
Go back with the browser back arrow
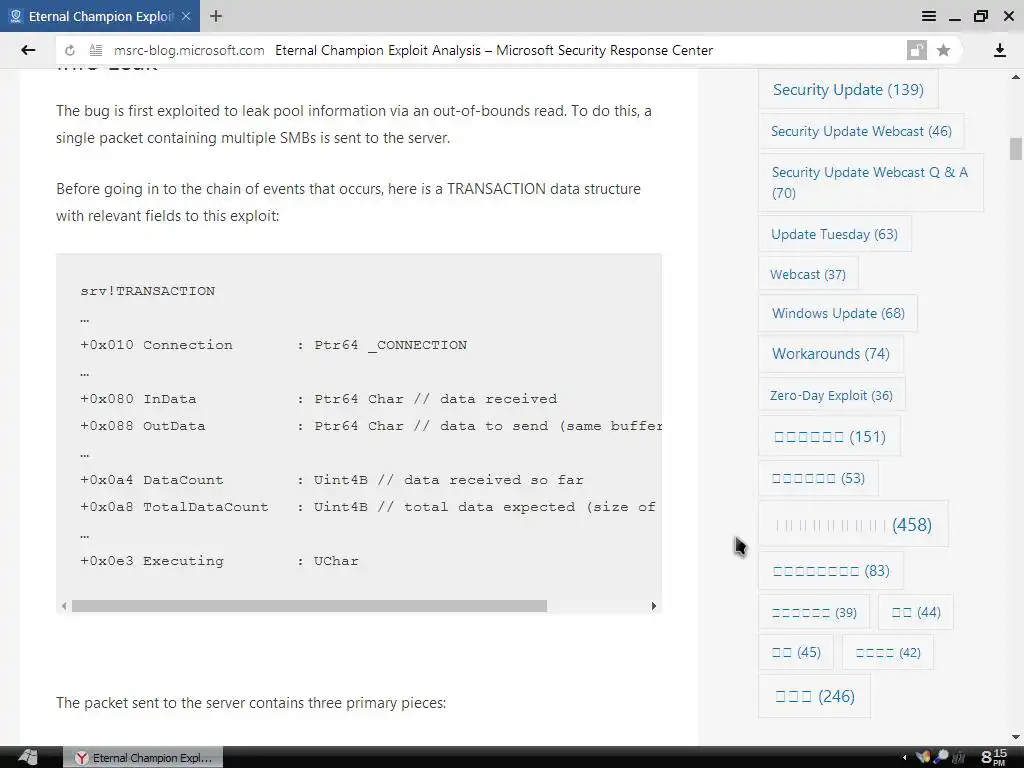pyautogui.click(x=28, y=50)
